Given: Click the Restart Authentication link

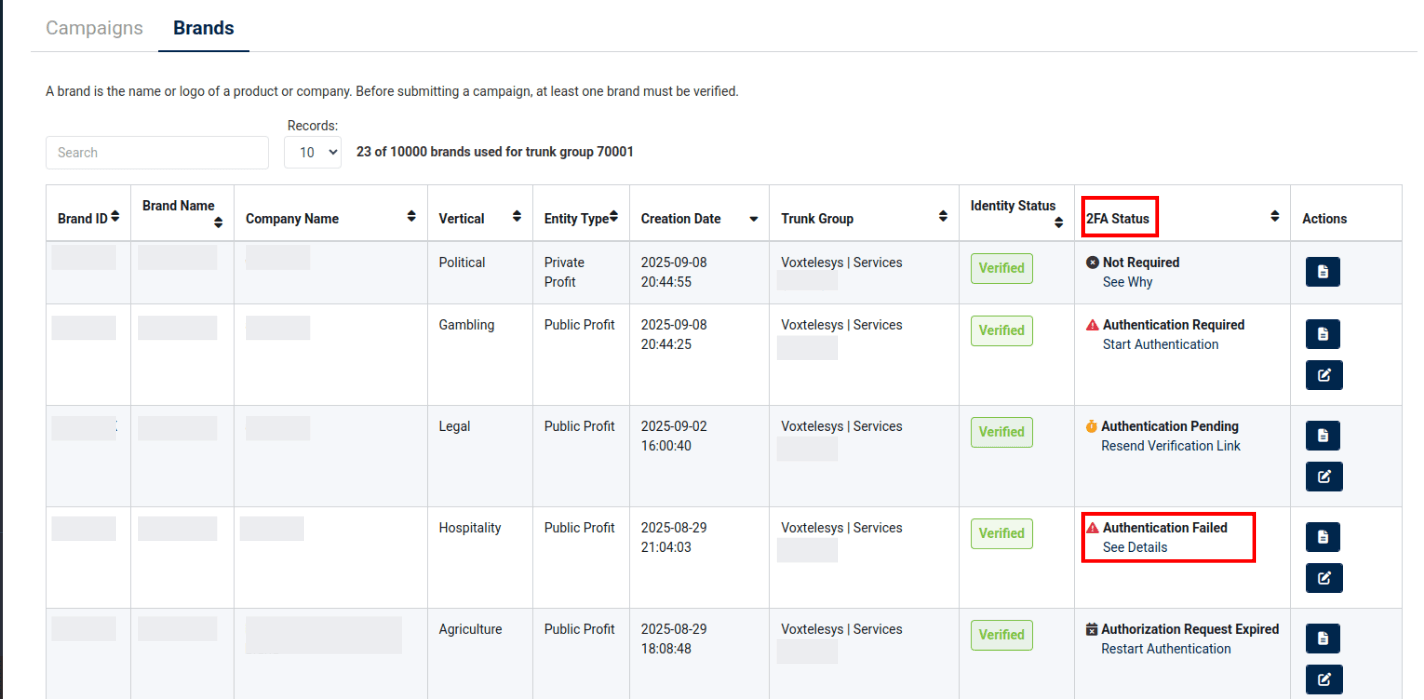Looking at the screenshot, I should (x=1166, y=649).
